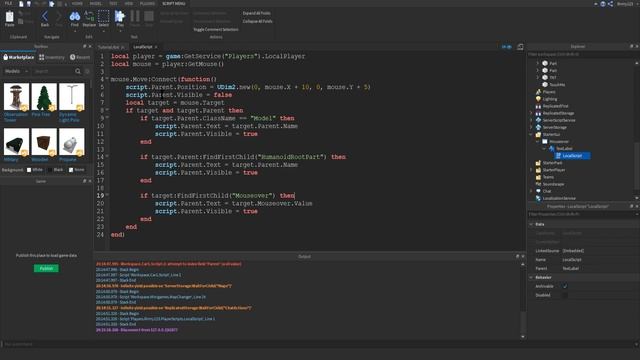Click the command bar input at bottom
Screen dimensions: 640x360
pos(318,344)
